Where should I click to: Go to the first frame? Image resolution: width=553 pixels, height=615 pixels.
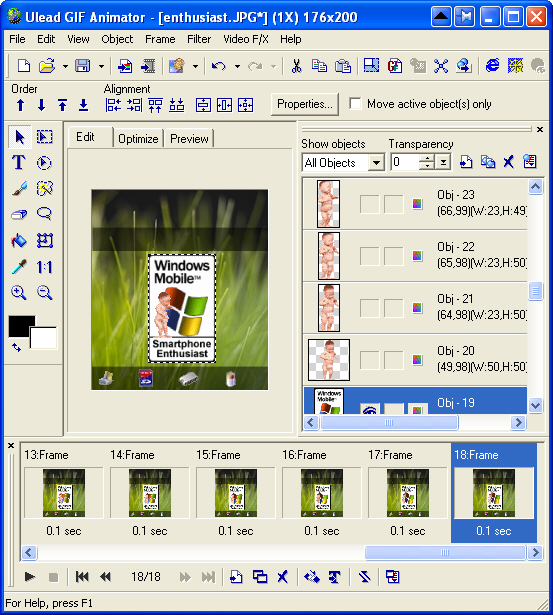click(82, 577)
